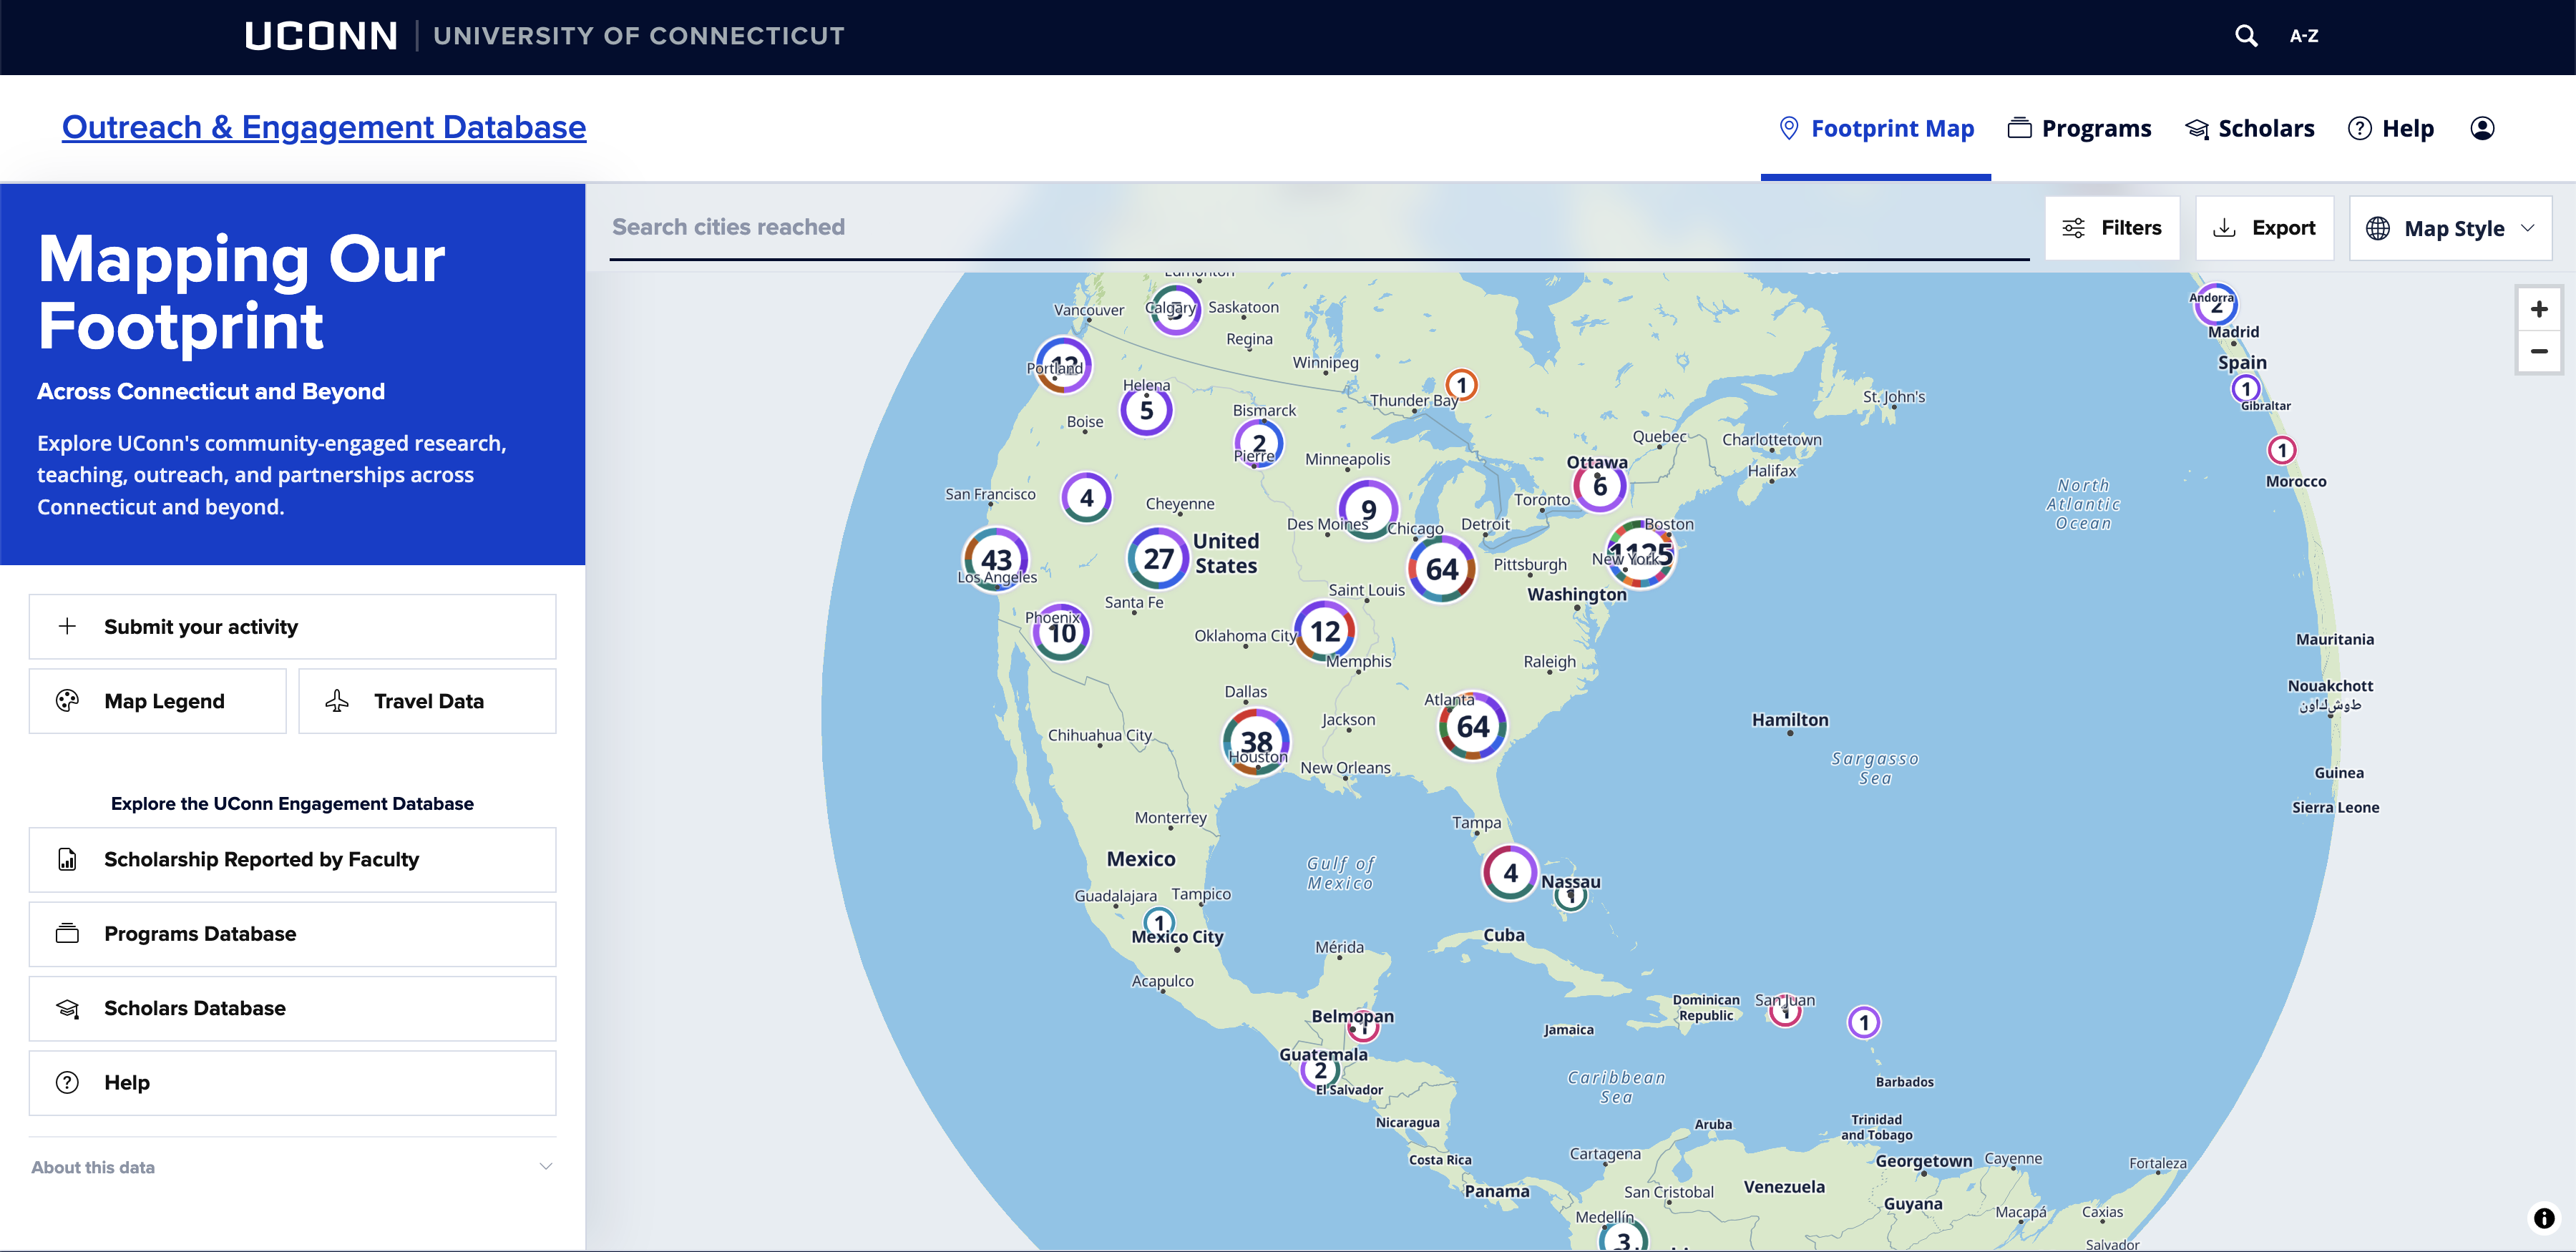Screen dimensions: 2576x1252
Task: Open the Scholars Database
Action: click(292, 1008)
